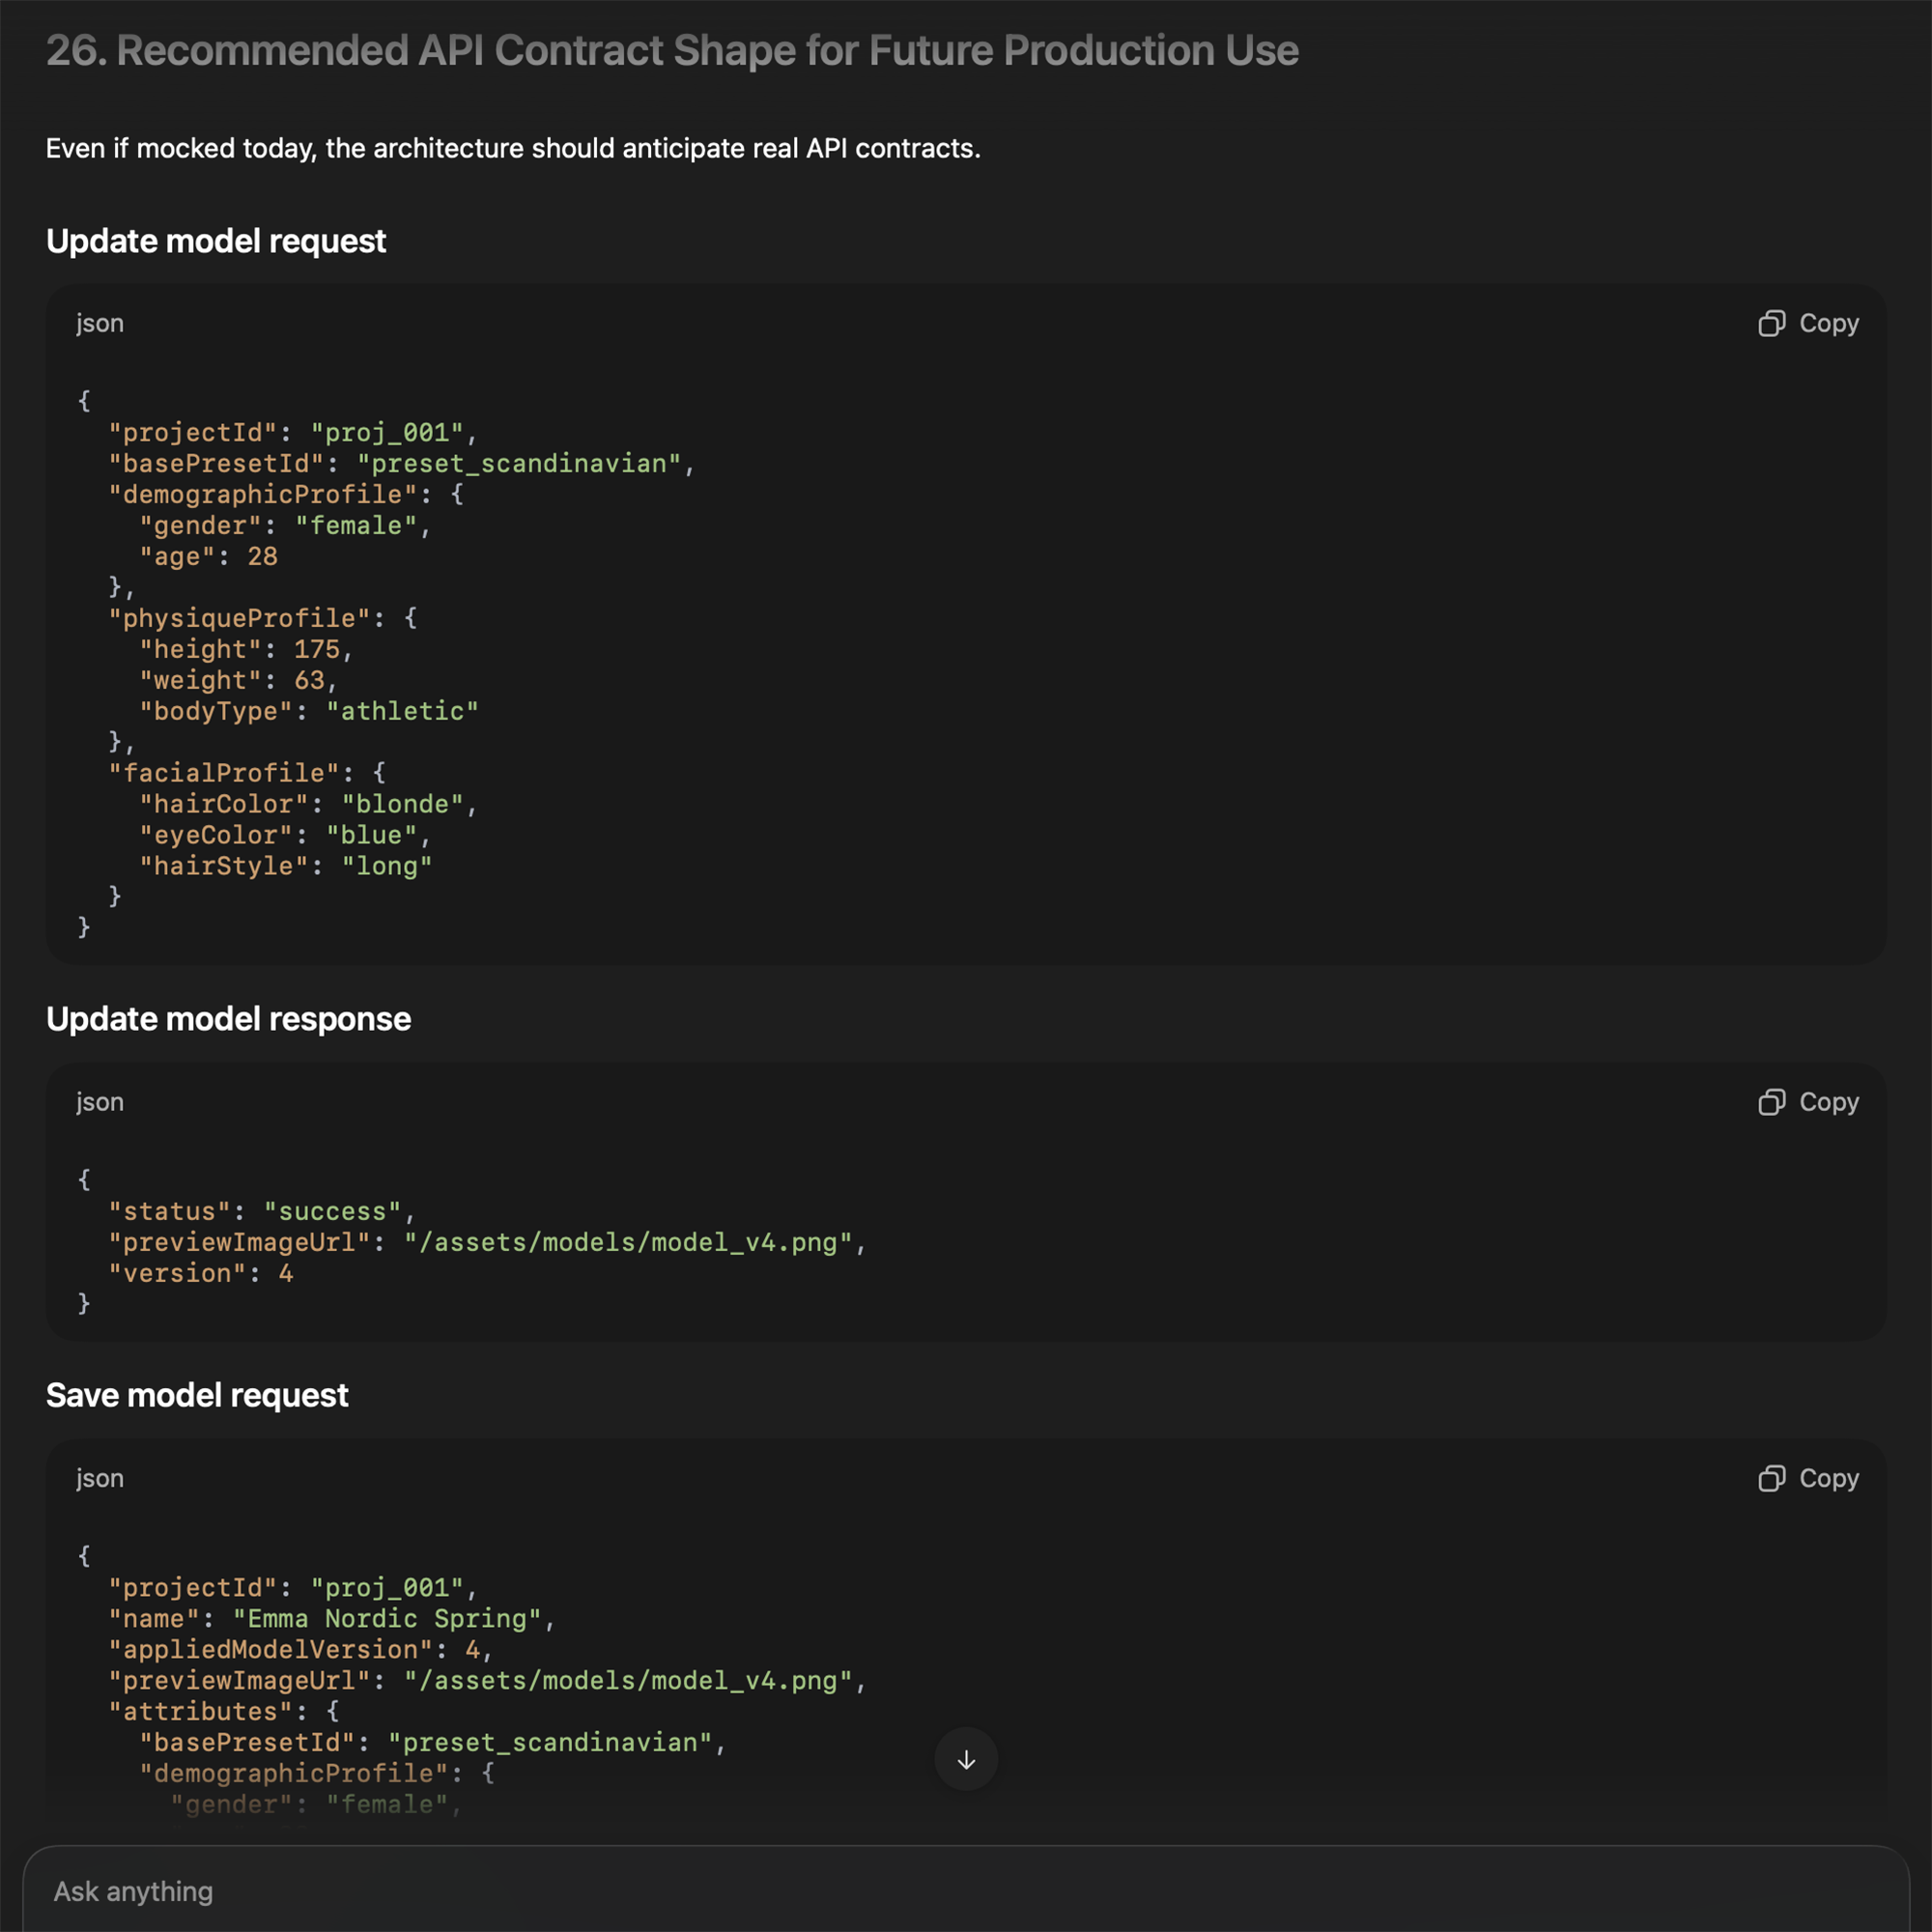Click the duplicate-pages copy icon beside the first code block
The image size is (1932, 1932).
click(1770, 323)
